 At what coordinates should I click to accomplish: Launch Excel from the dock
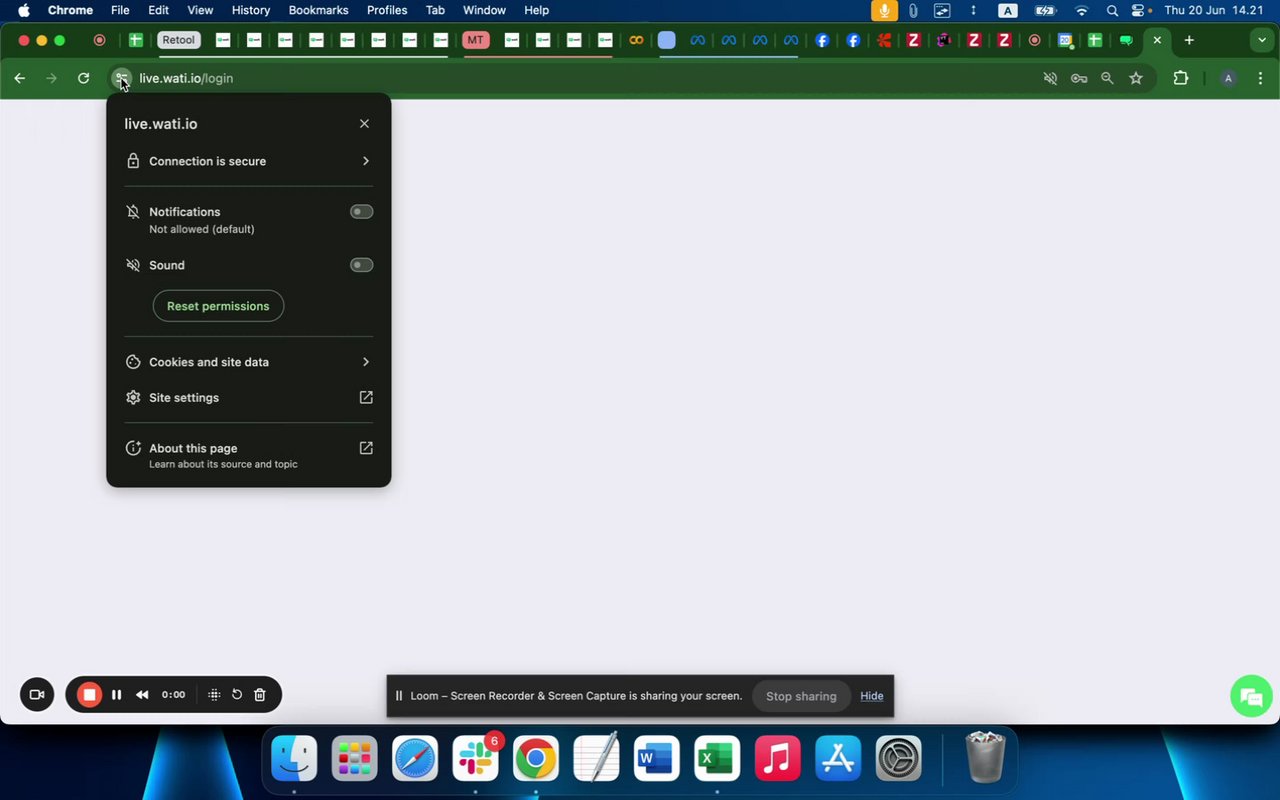[x=716, y=759]
